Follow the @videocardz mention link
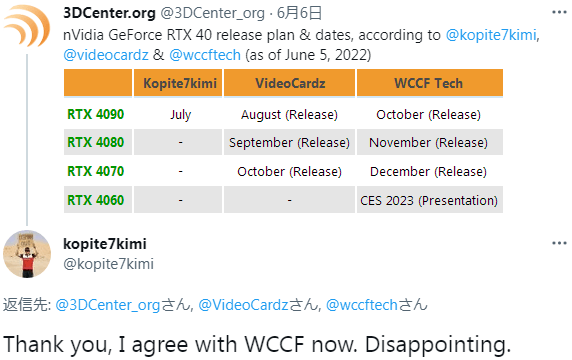 106,55
